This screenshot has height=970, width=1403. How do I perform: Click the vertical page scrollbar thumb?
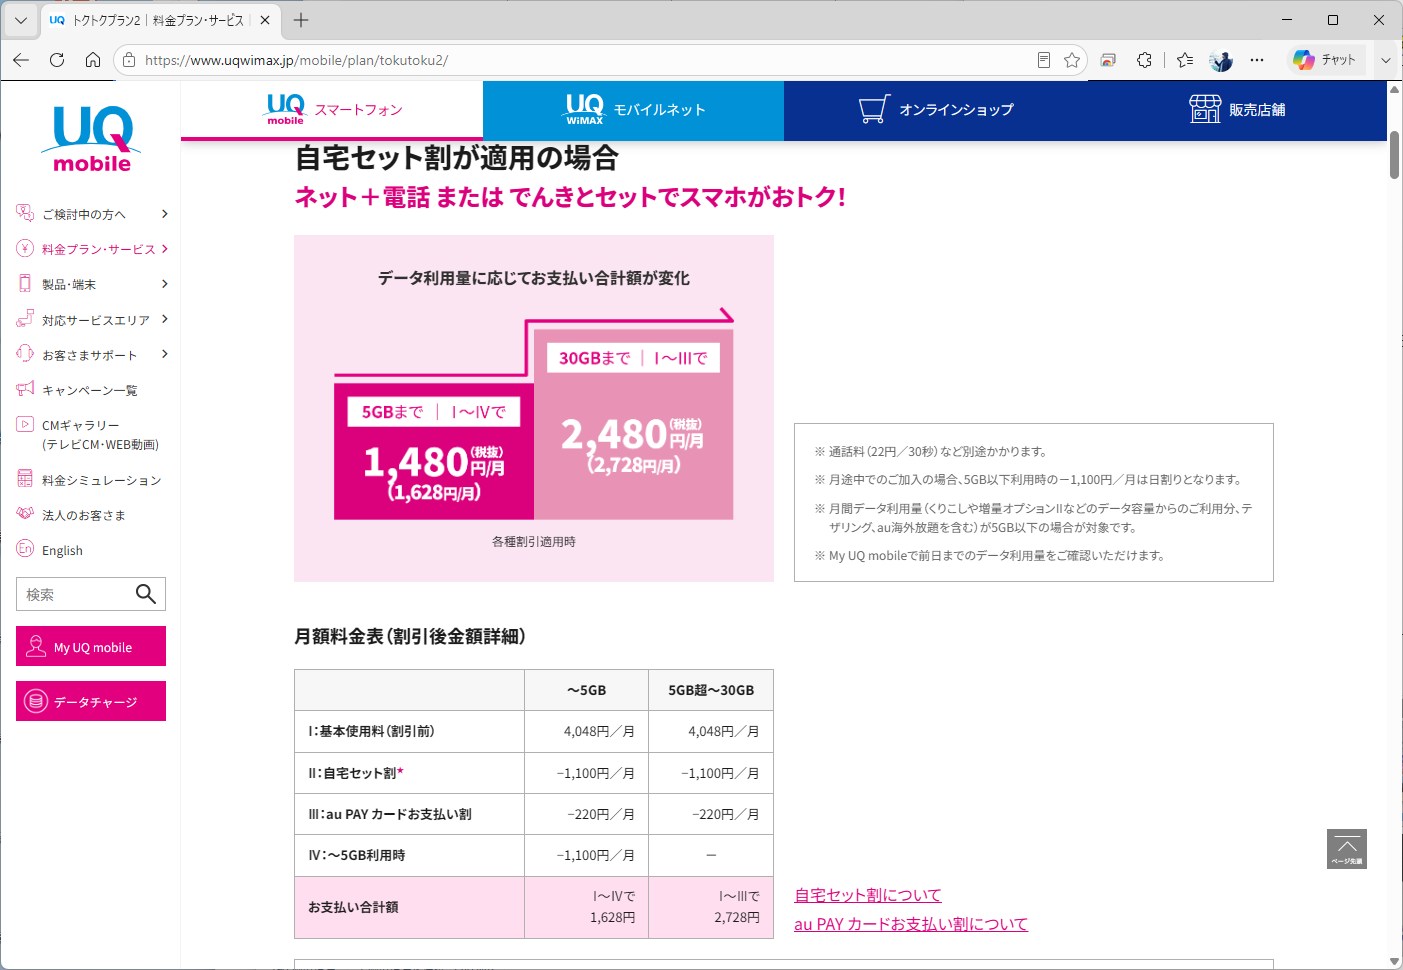coord(1394,155)
